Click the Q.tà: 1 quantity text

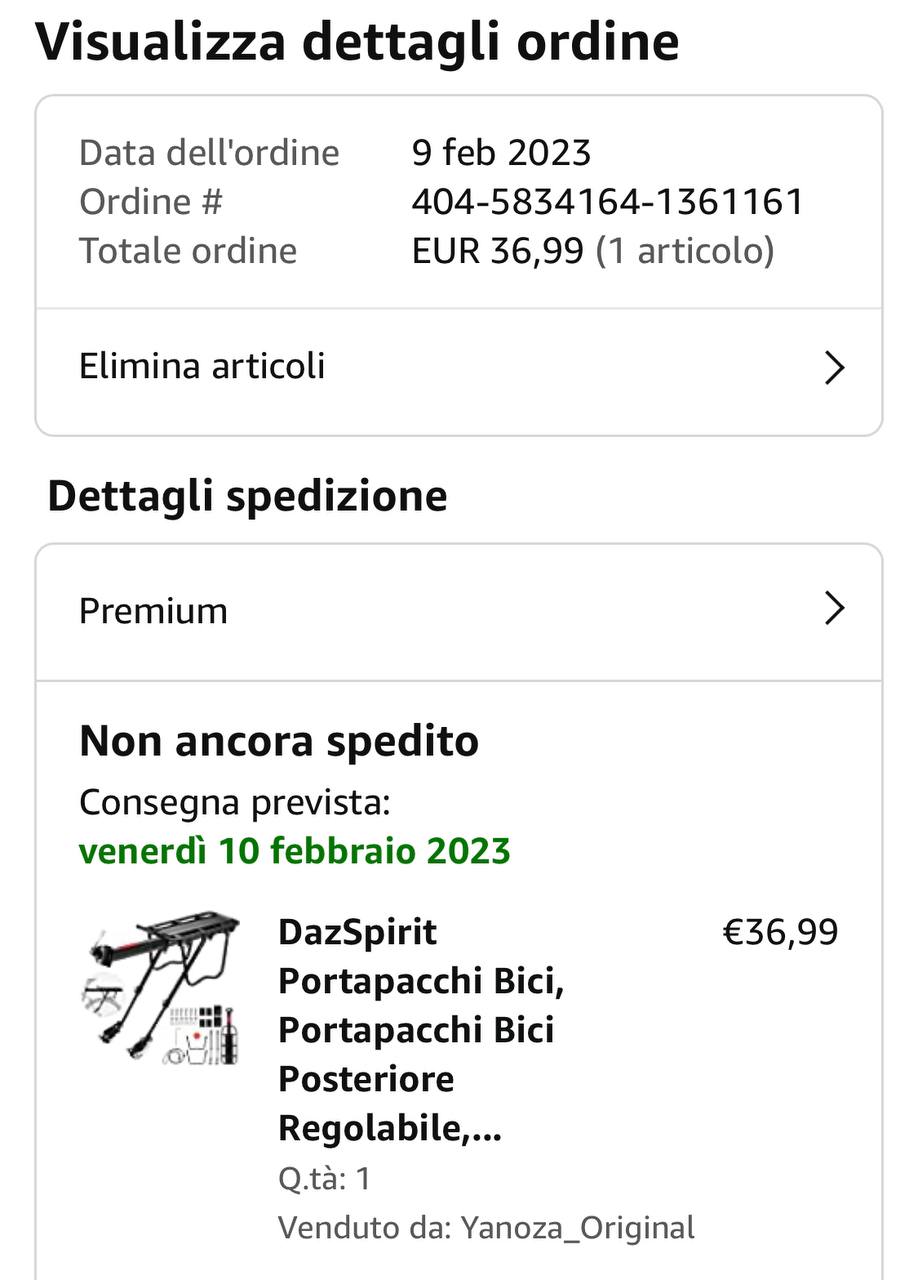point(324,1178)
